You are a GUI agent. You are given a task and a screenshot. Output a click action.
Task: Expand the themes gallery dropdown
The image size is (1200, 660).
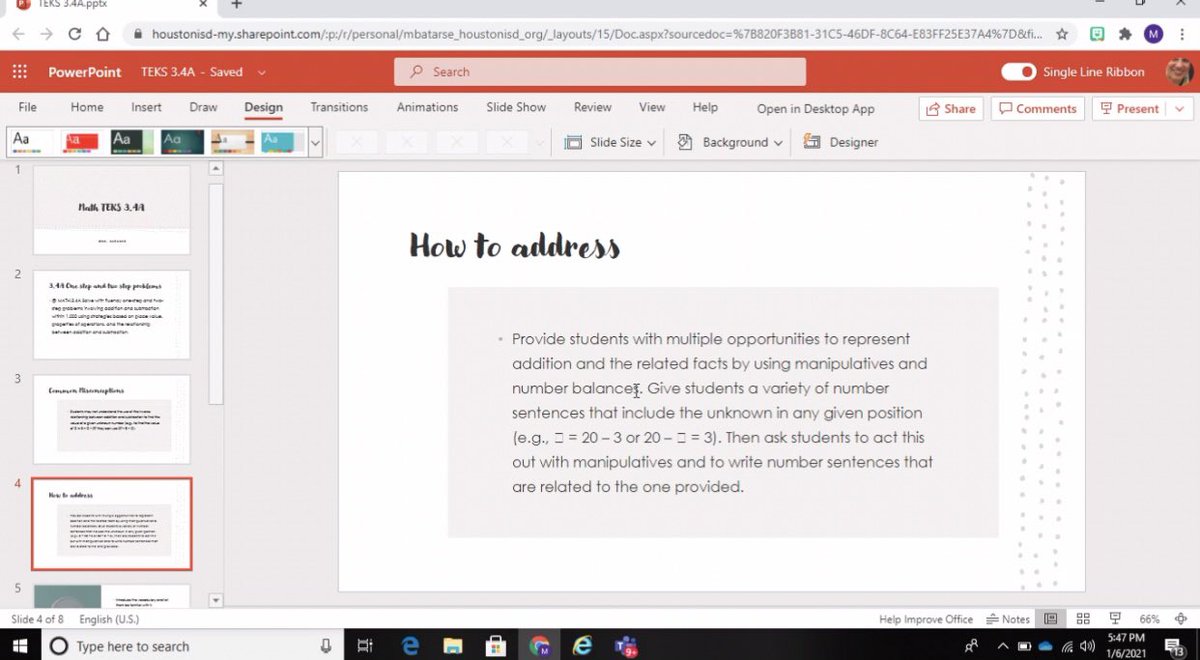(316, 142)
